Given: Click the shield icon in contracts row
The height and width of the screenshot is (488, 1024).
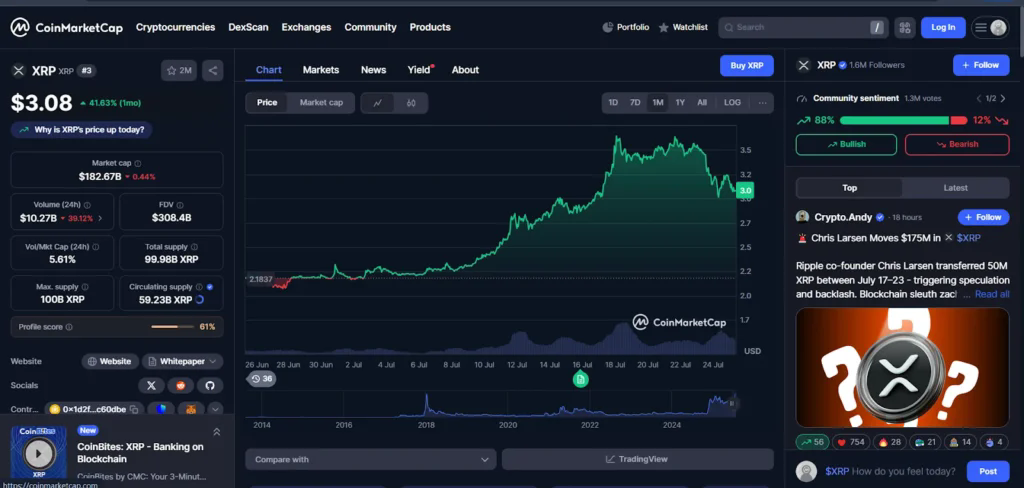Looking at the screenshot, I should [161, 410].
